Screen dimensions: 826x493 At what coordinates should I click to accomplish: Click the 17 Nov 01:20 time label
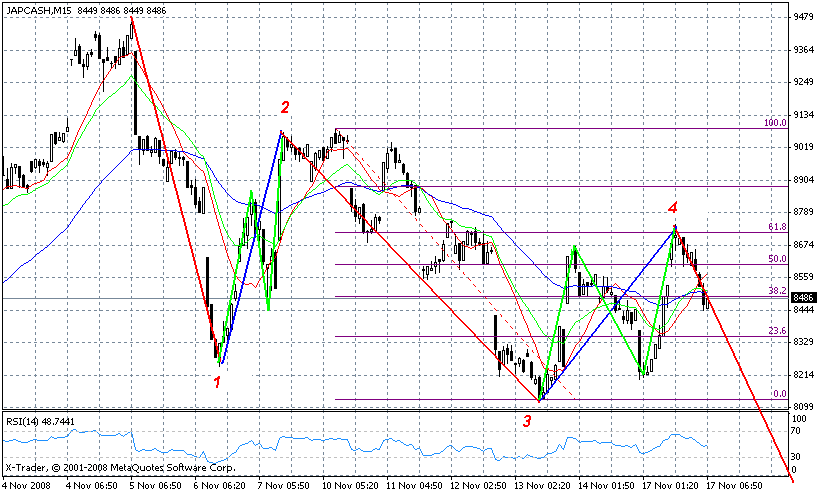tap(671, 485)
